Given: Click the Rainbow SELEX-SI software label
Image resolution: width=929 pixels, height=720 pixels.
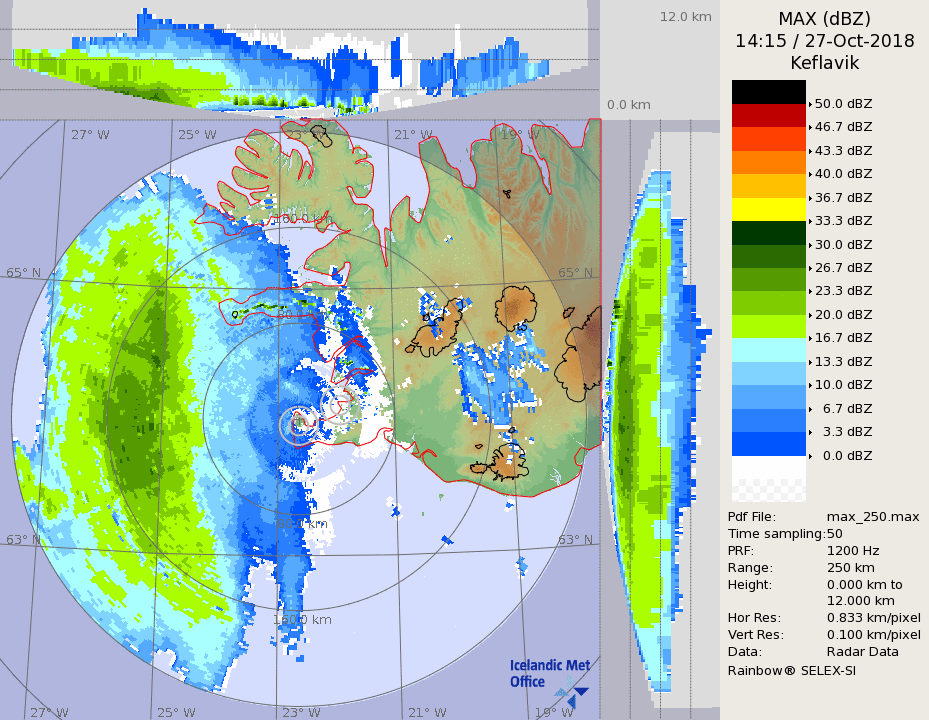Looking at the screenshot, I should 791,670.
